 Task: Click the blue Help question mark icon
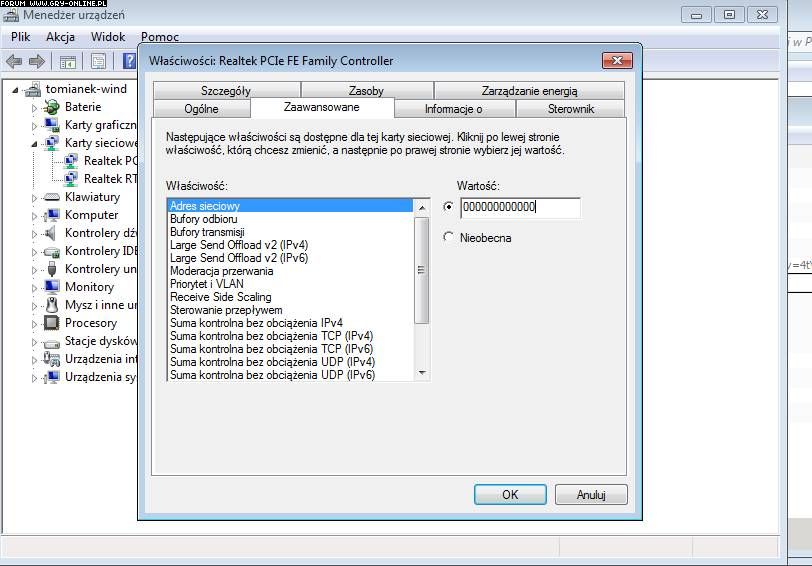(129, 61)
